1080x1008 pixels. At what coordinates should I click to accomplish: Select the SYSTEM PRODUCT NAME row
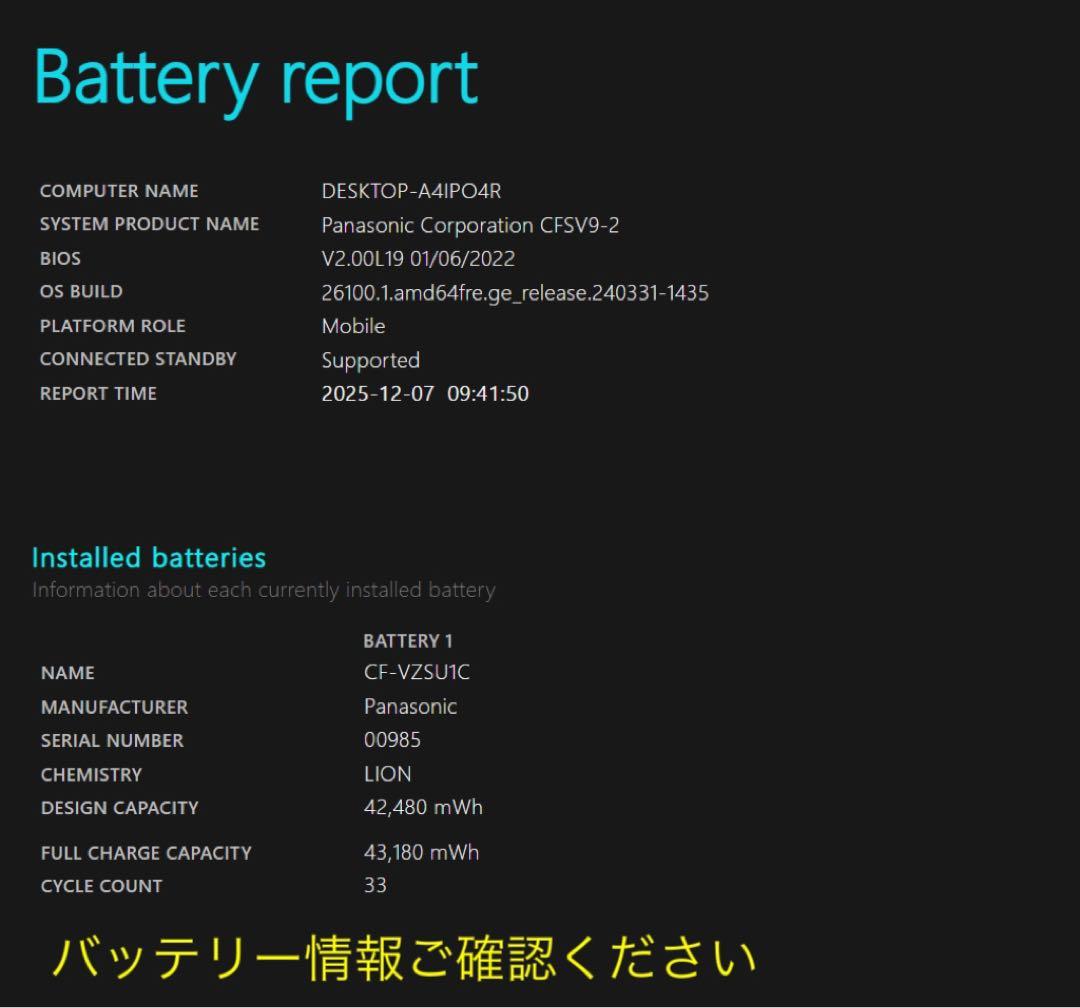[x=150, y=224]
